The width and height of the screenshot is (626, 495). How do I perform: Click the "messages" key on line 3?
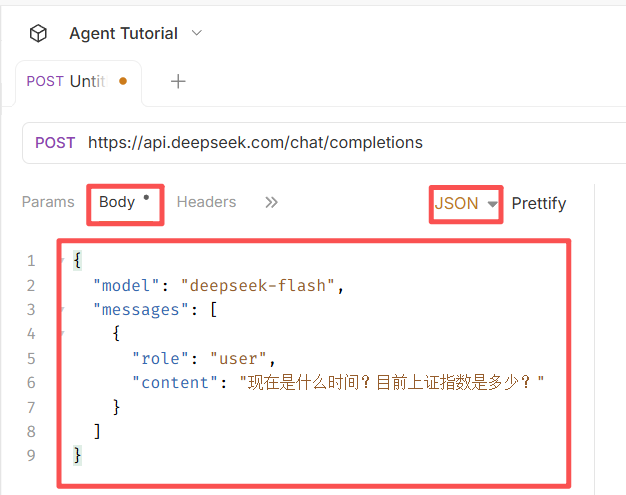(x=141, y=310)
